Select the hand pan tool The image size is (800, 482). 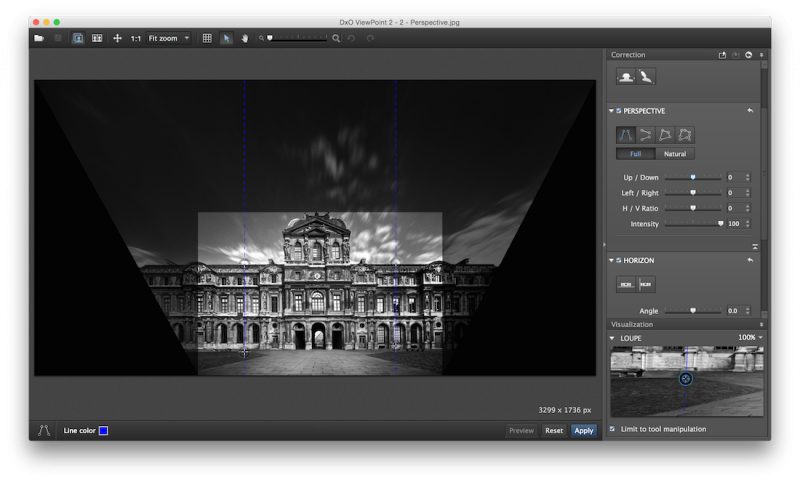tap(244, 38)
